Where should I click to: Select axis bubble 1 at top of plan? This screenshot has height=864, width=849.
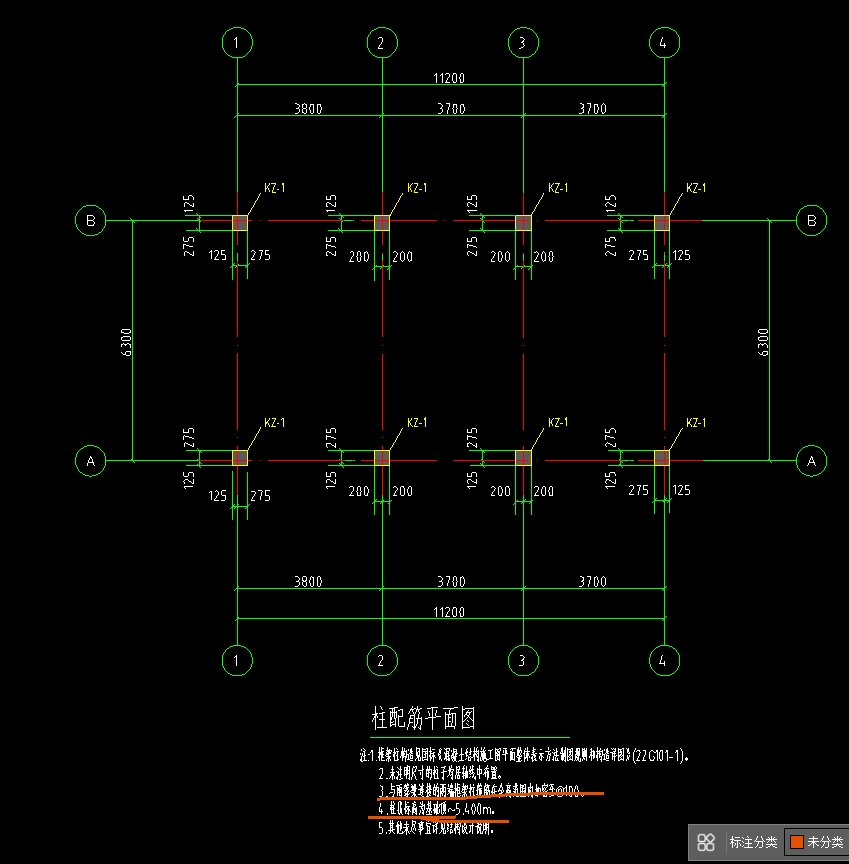(237, 42)
